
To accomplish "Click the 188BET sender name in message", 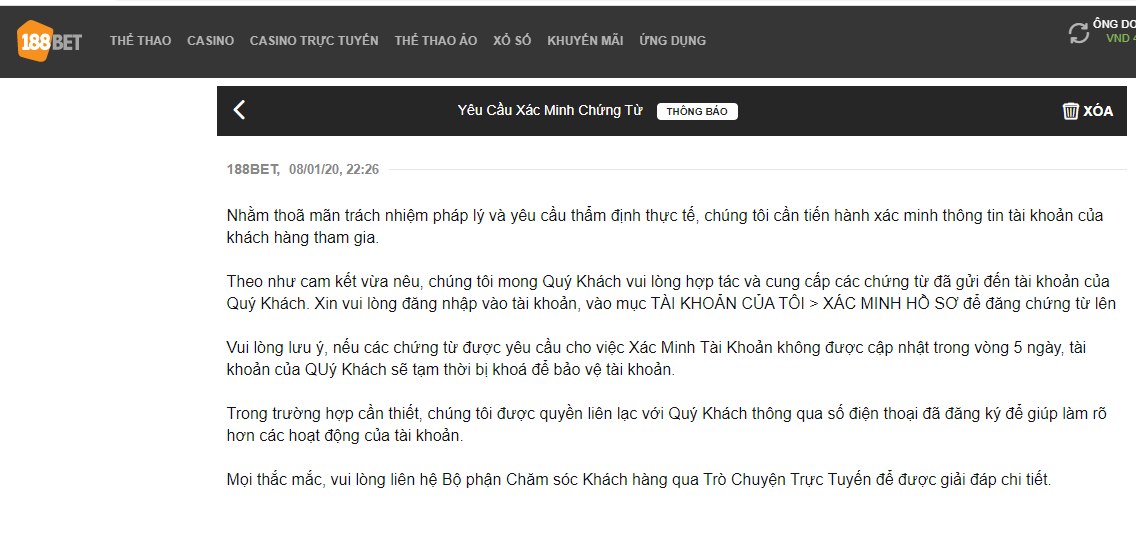I will (253, 170).
